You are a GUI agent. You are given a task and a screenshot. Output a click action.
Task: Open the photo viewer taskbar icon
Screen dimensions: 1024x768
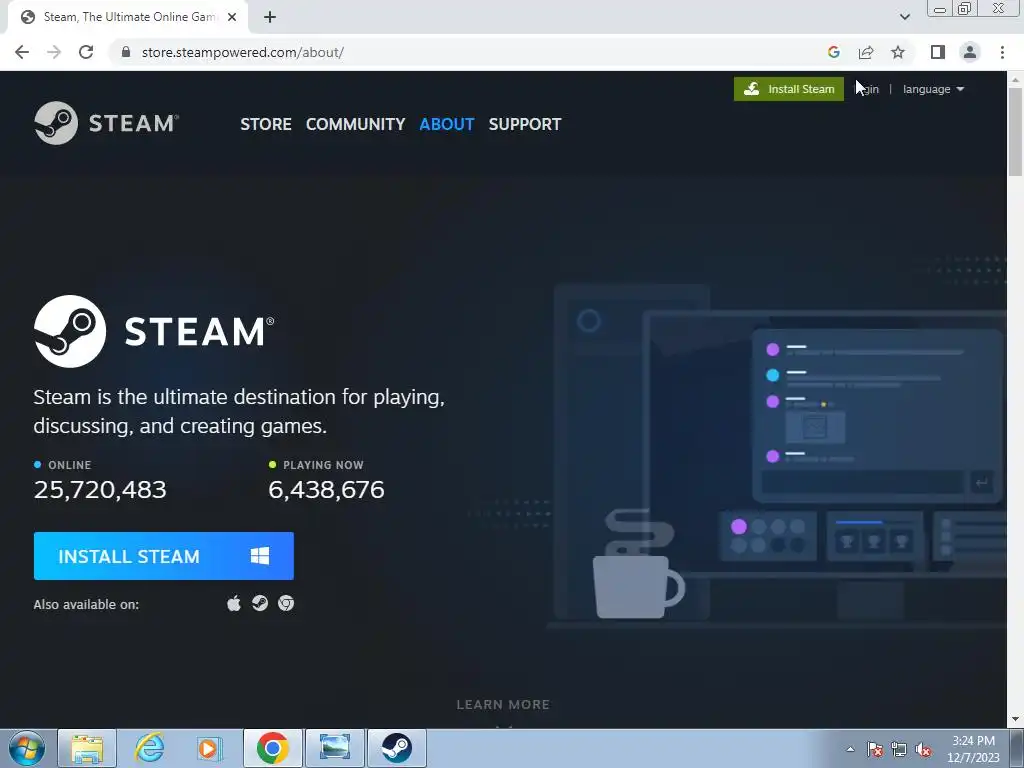tap(334, 748)
